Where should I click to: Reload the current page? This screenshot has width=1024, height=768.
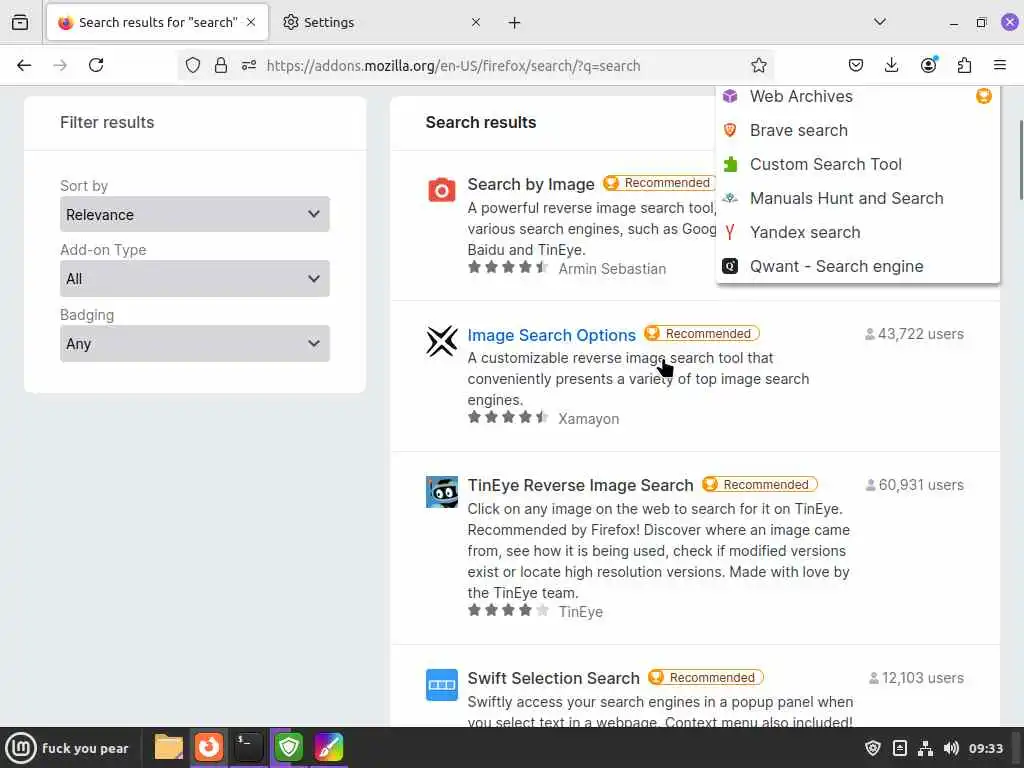(96, 65)
